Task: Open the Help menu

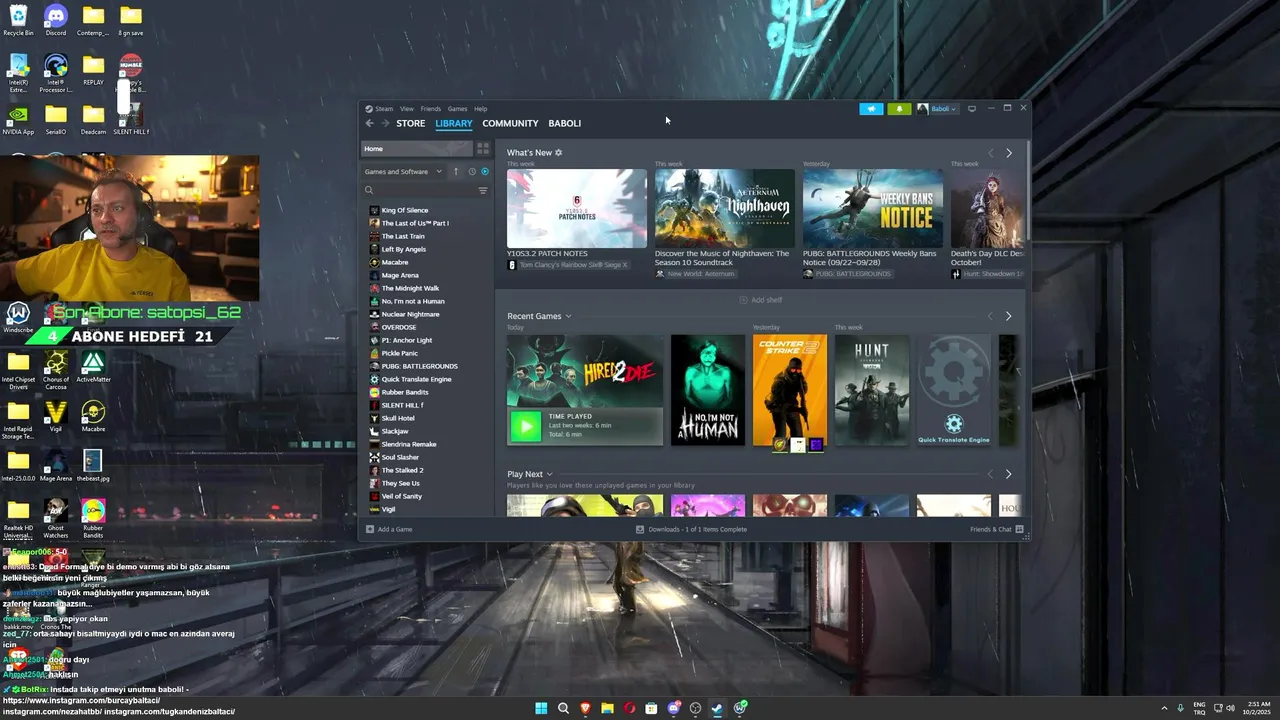Action: 481,109
